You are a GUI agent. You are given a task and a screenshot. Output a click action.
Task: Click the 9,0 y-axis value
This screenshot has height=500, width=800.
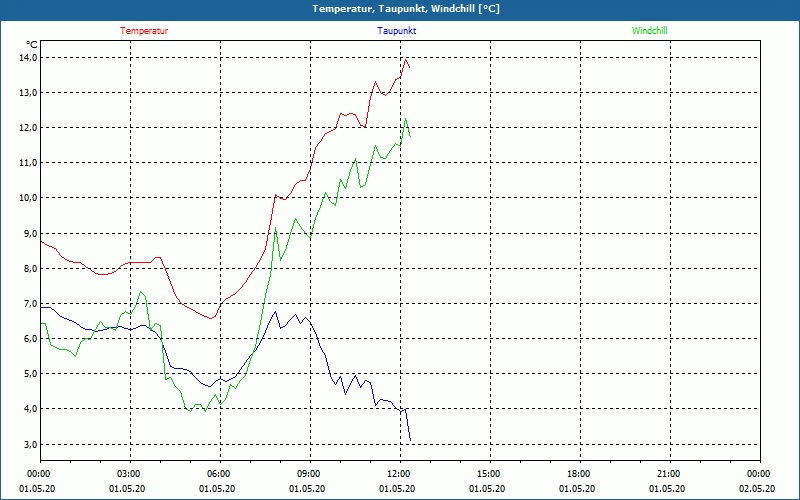[x=31, y=233]
